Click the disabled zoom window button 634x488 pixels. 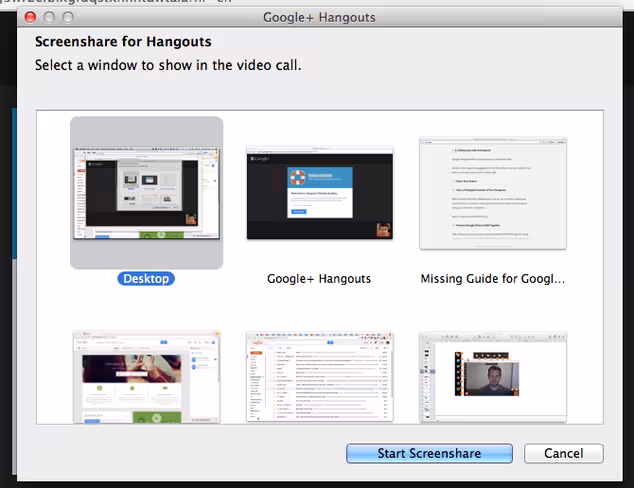tap(68, 17)
